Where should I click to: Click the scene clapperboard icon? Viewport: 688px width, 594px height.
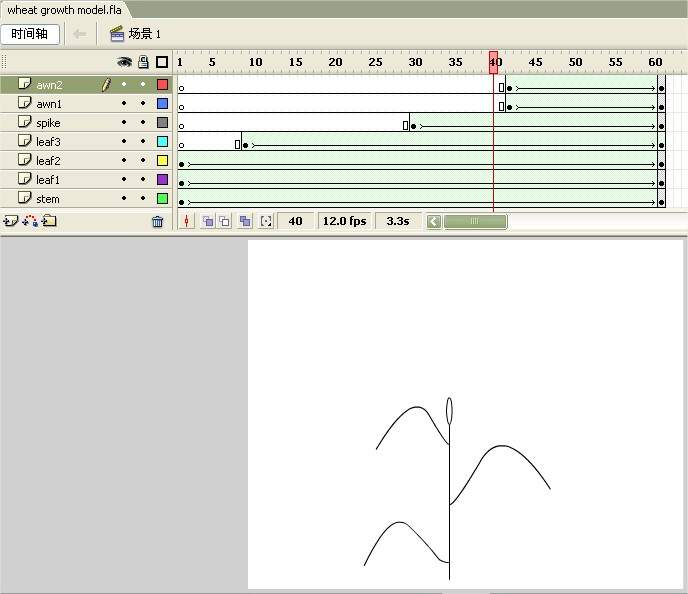[x=117, y=34]
